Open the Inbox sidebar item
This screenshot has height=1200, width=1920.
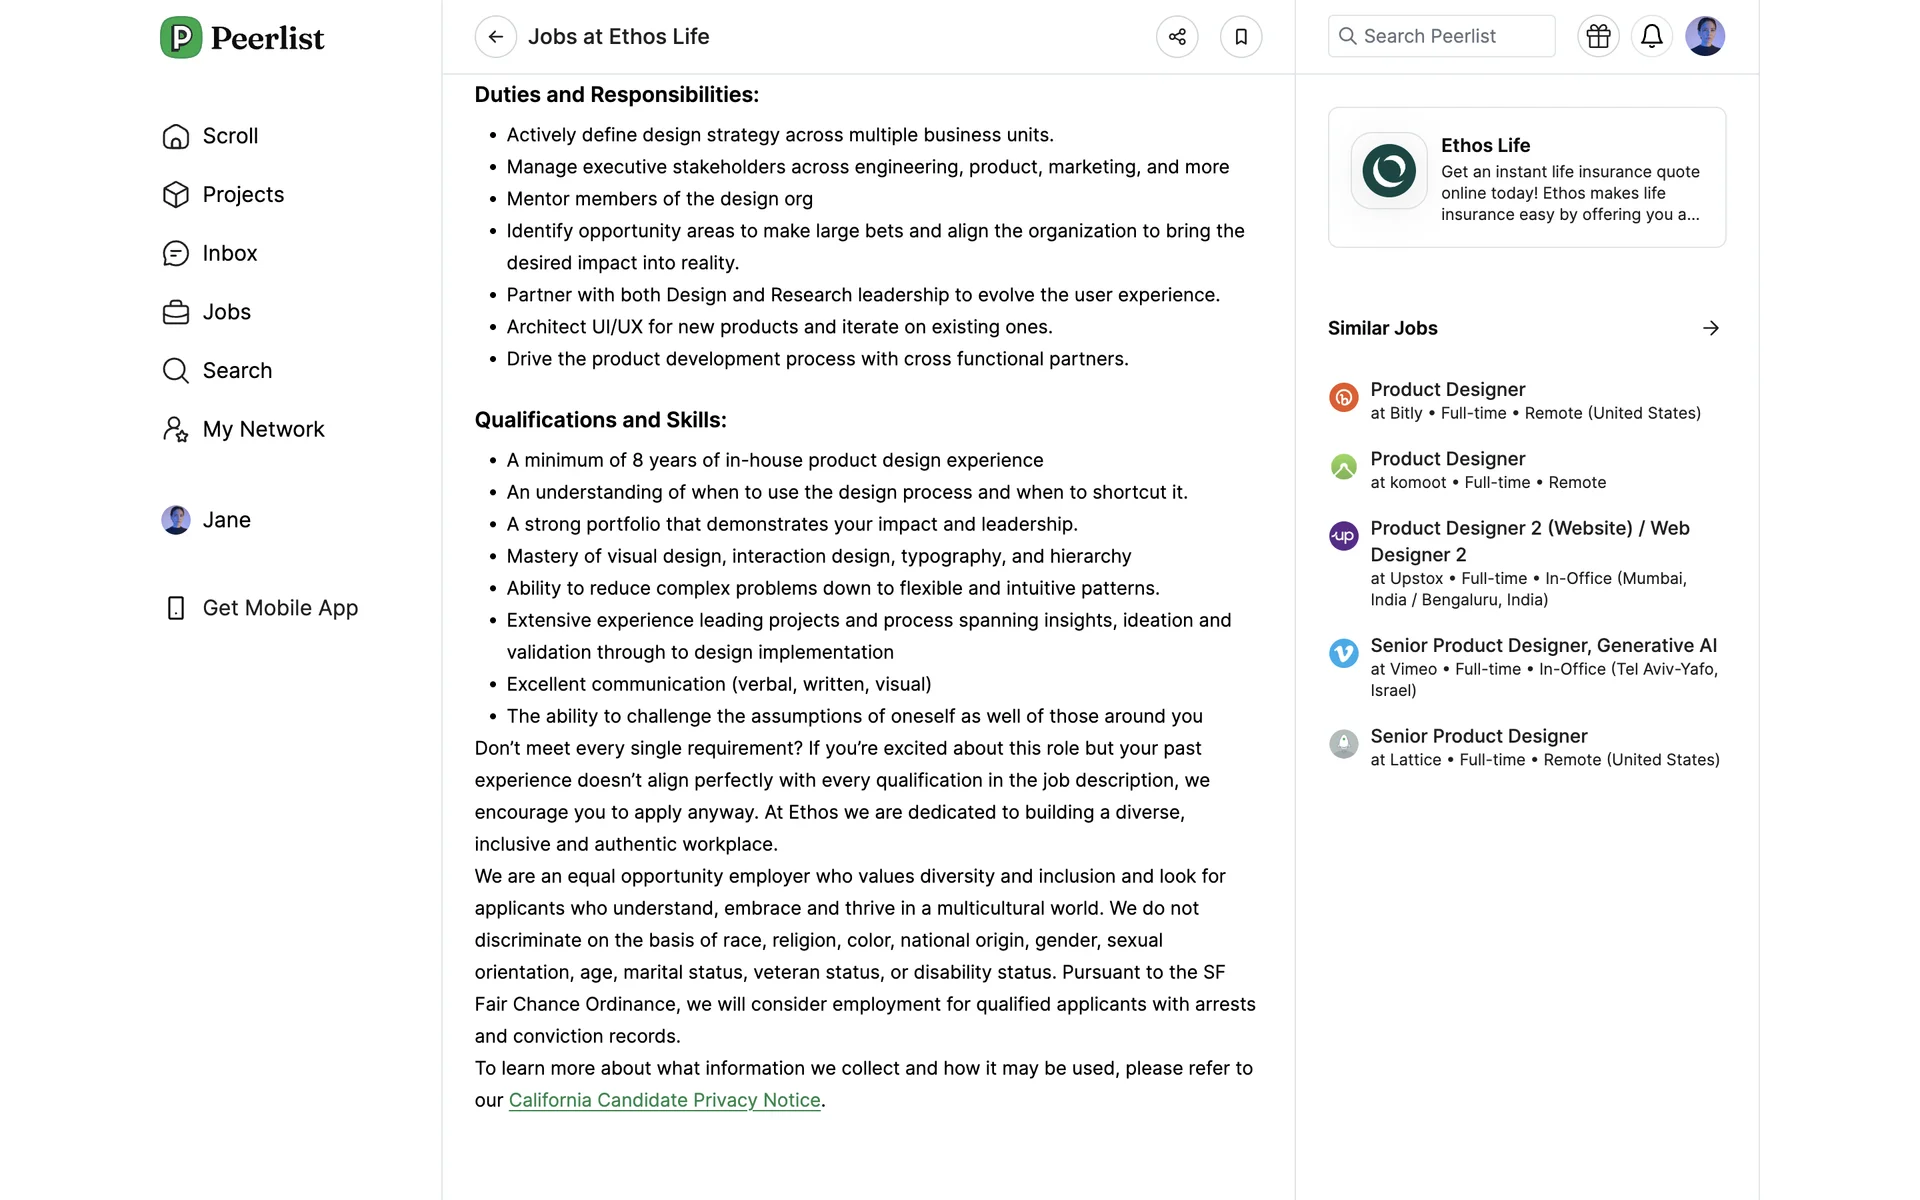[x=229, y=254]
